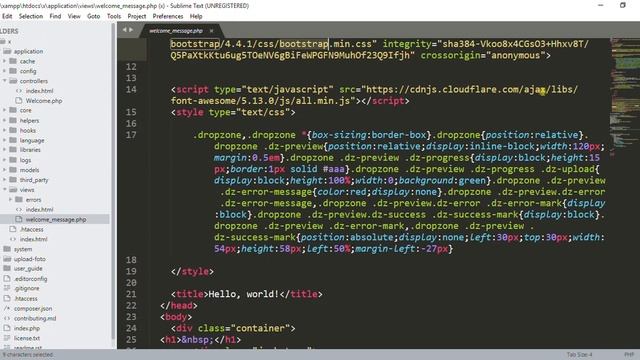Click the .editorconfig file icon
This screenshot has height=360, width=640.
7,279
